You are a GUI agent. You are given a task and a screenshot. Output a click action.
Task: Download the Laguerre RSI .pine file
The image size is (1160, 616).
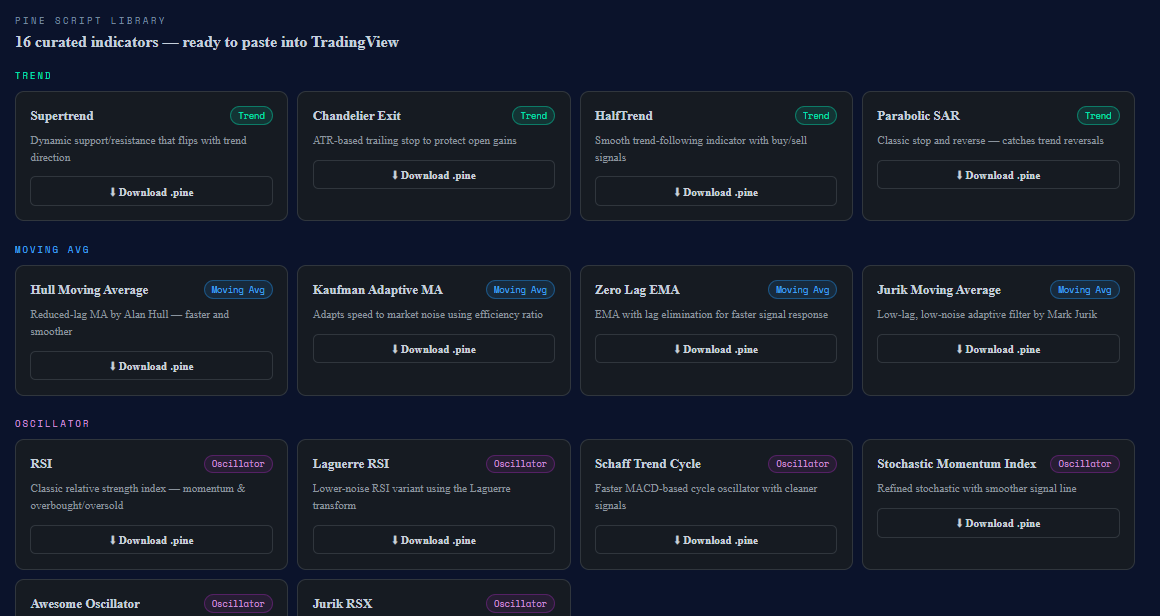(433, 539)
